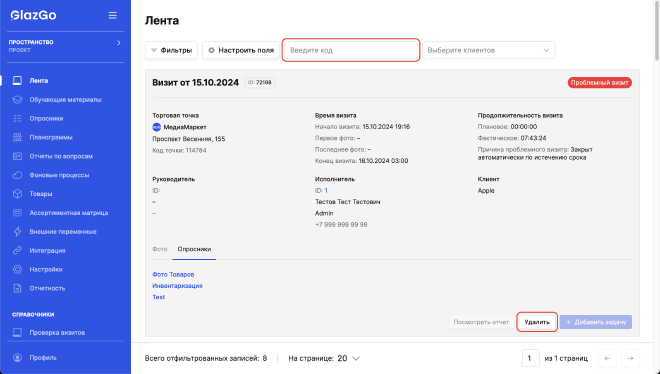This screenshot has width=660, height=374.
Task: Click phone number +7 999 999 99 99
Action: click(341, 225)
